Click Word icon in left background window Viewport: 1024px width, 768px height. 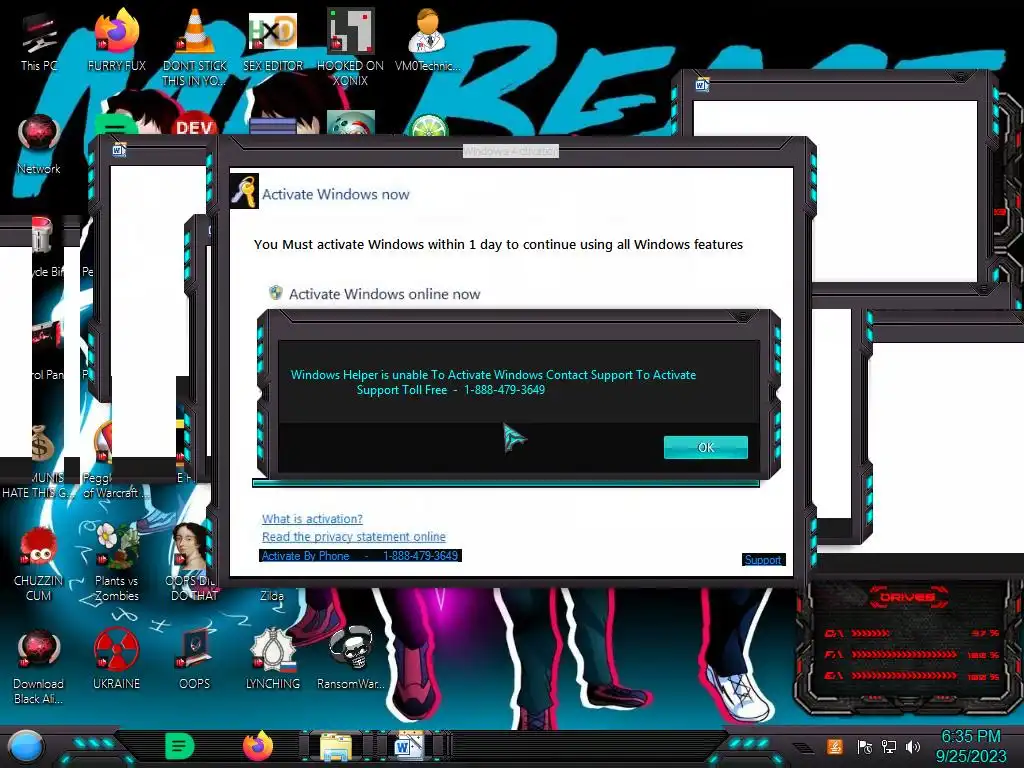(x=118, y=150)
